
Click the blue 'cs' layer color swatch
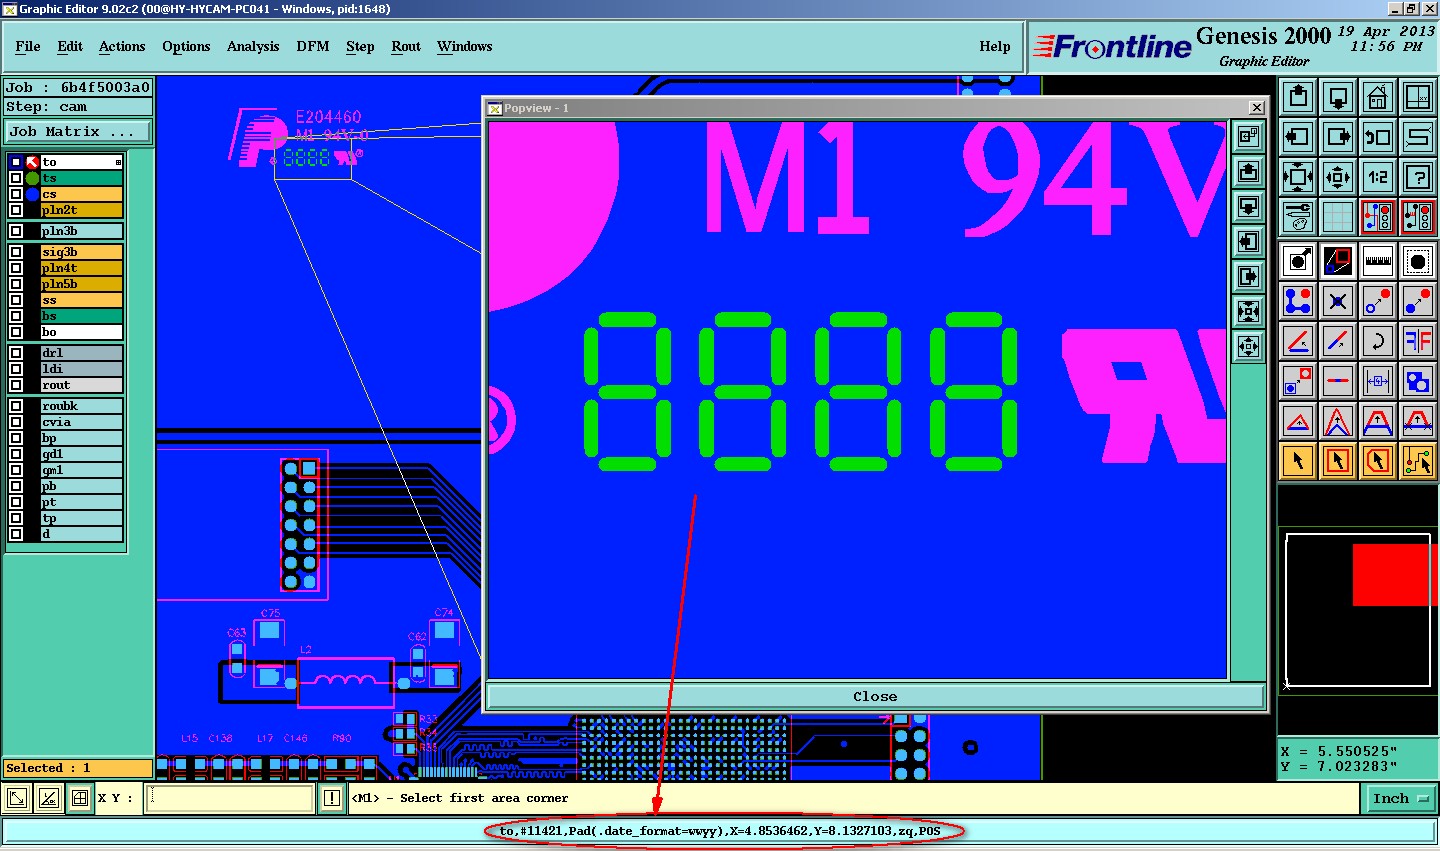(x=32, y=194)
